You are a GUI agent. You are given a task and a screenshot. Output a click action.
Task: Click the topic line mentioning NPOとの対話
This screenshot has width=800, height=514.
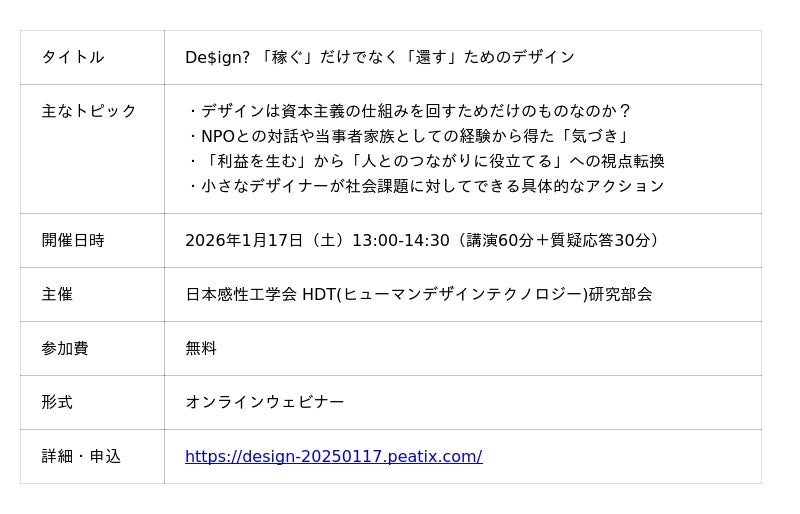pyautogui.click(x=410, y=136)
